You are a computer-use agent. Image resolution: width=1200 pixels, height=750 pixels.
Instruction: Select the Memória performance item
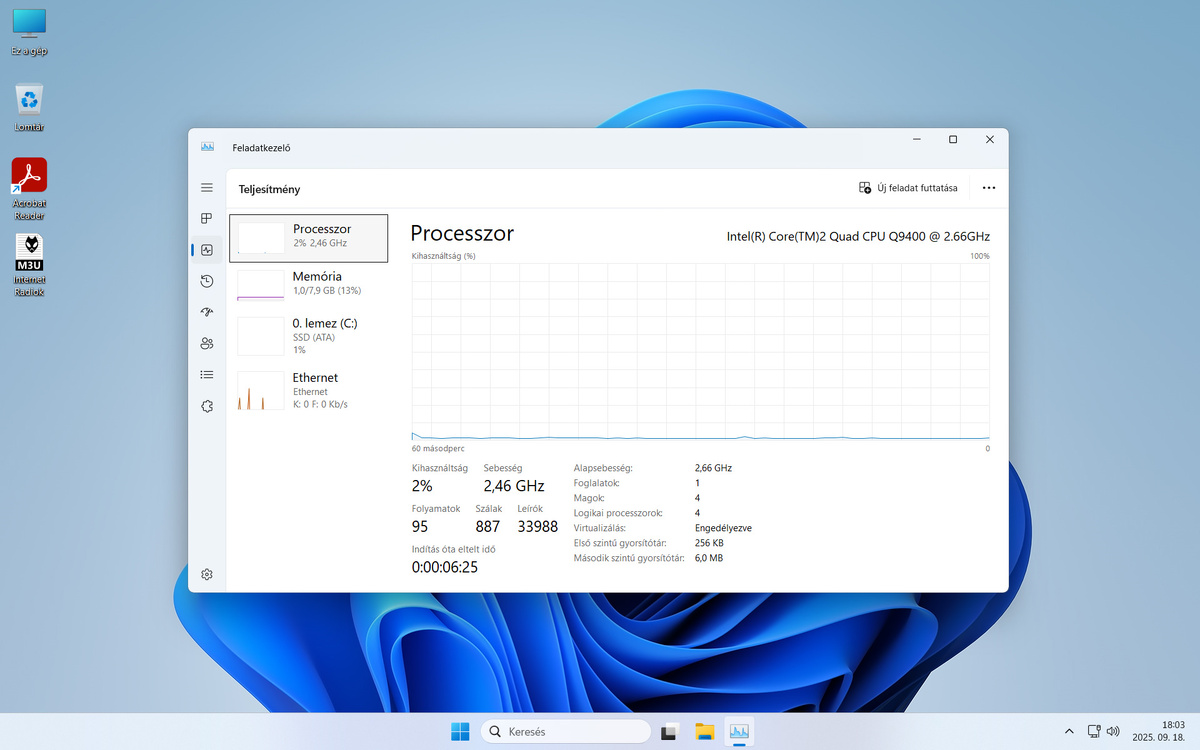click(x=309, y=284)
